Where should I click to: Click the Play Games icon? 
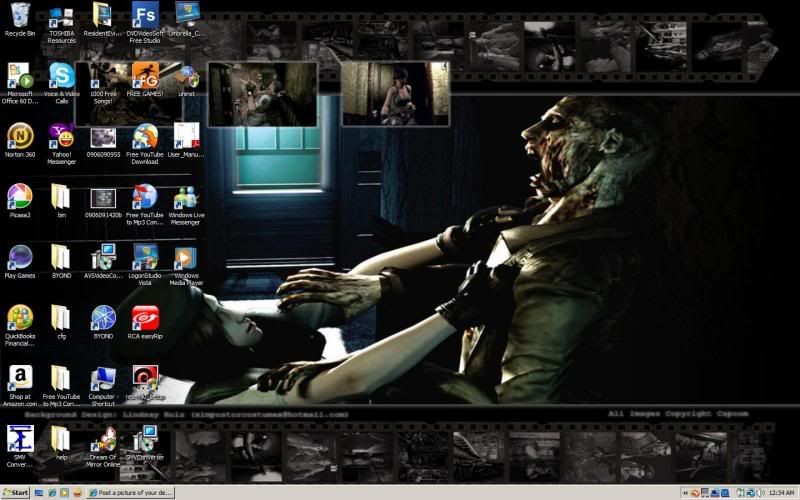[x=20, y=262]
